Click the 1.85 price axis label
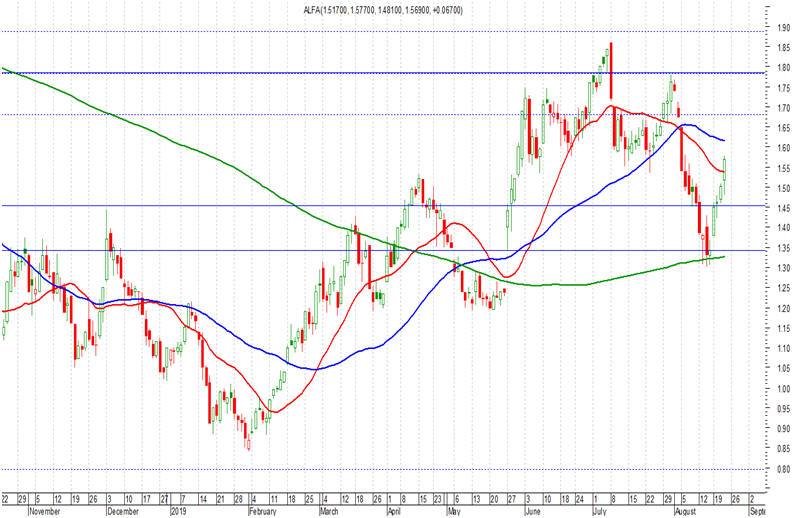Image resolution: width=794 pixels, height=518 pixels. click(784, 48)
